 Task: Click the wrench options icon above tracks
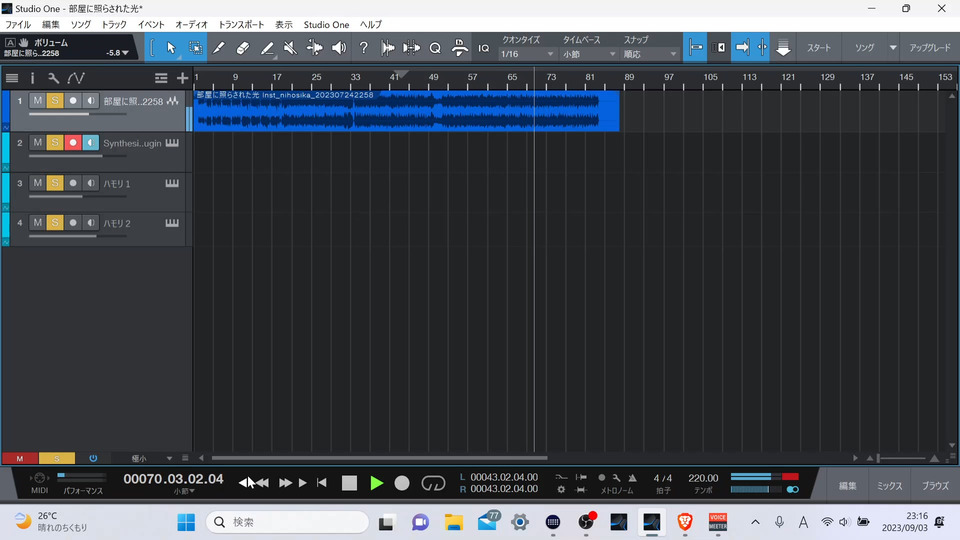point(53,78)
